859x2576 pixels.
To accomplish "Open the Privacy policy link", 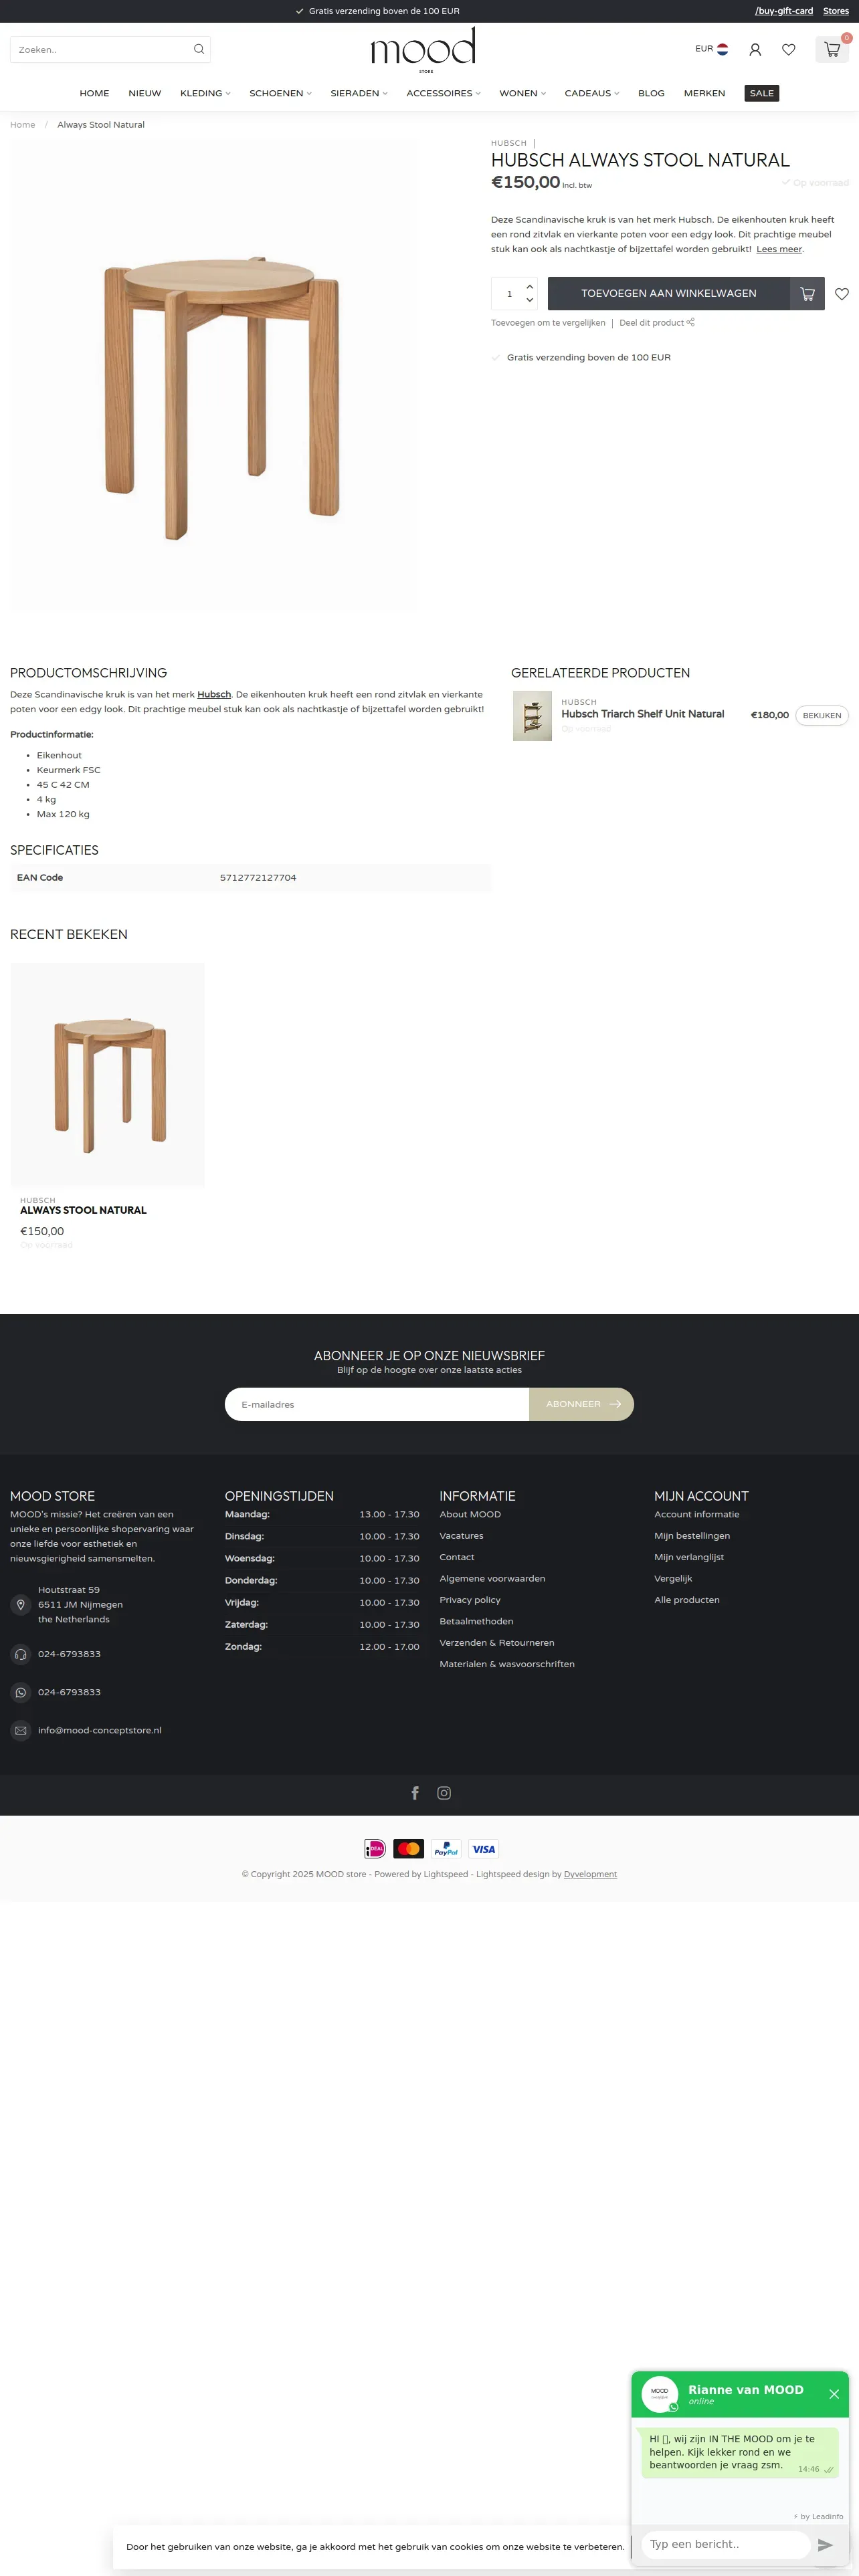I will (x=470, y=1600).
